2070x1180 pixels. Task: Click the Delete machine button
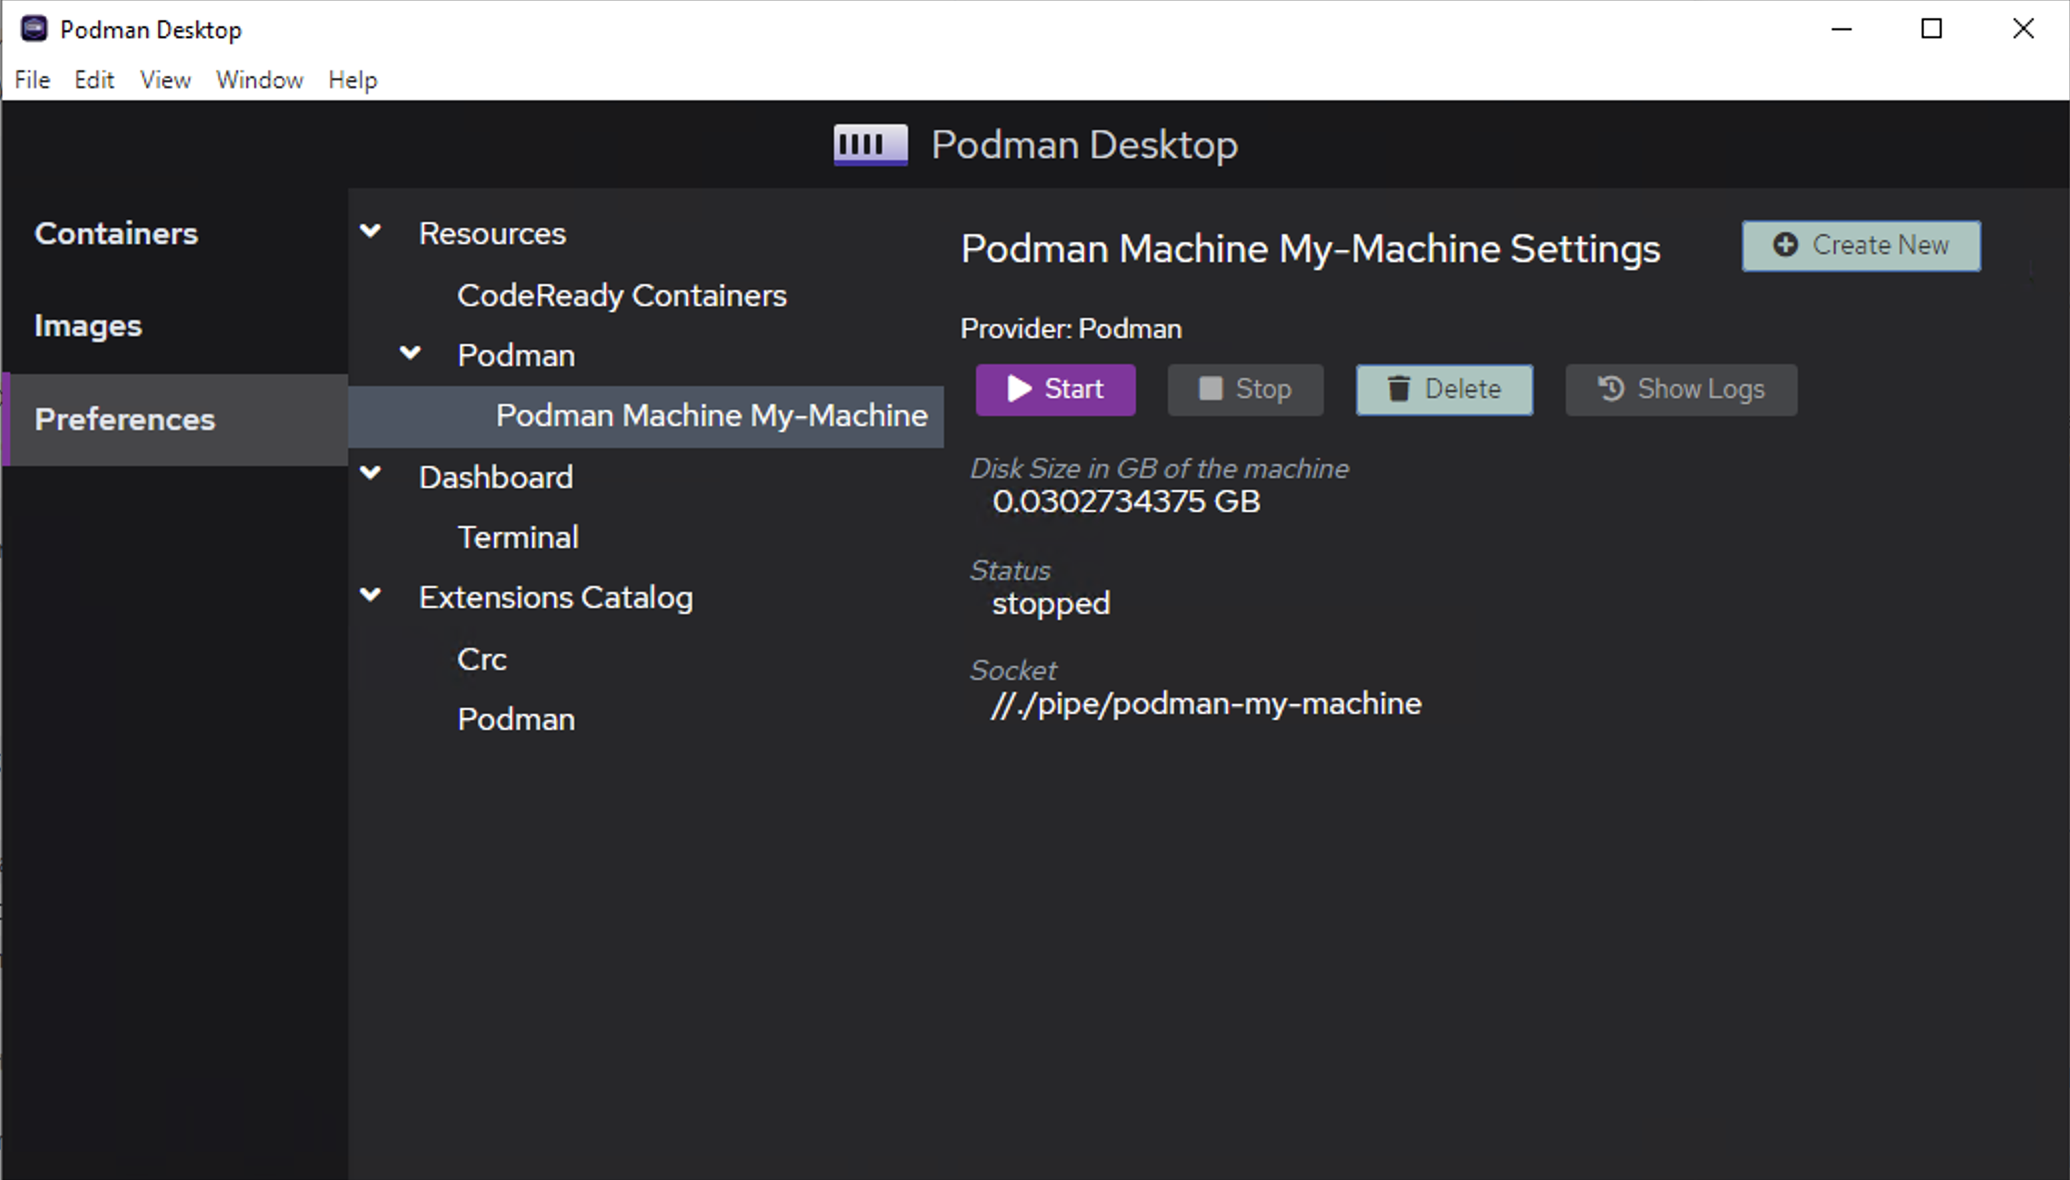[x=1443, y=389]
